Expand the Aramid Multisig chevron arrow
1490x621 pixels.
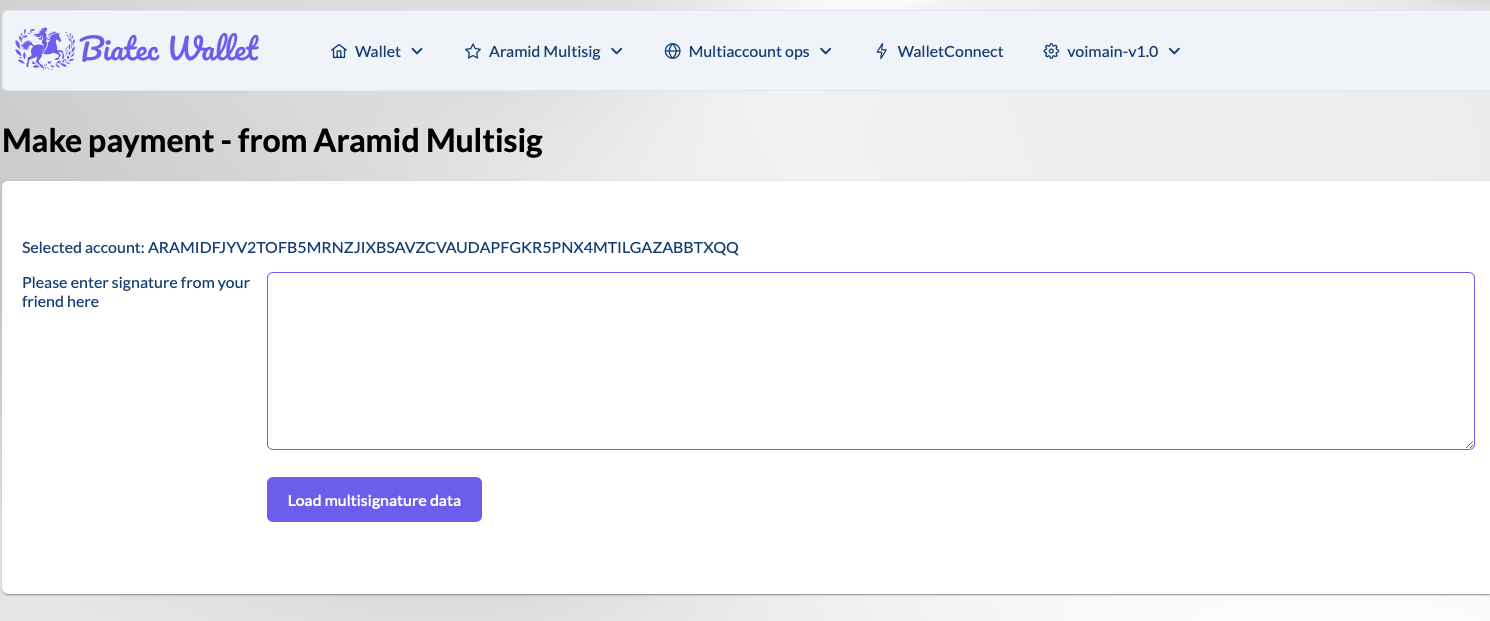click(617, 51)
